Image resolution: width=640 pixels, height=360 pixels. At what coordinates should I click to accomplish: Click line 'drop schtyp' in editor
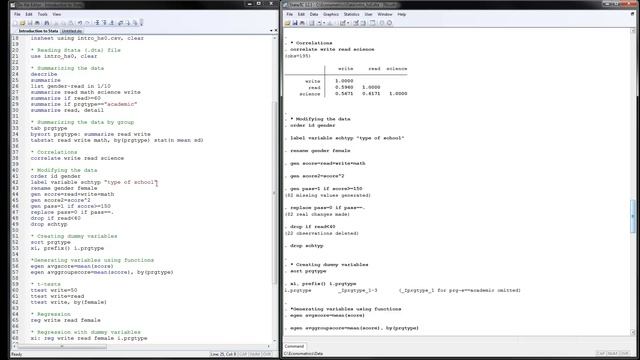click(49, 224)
